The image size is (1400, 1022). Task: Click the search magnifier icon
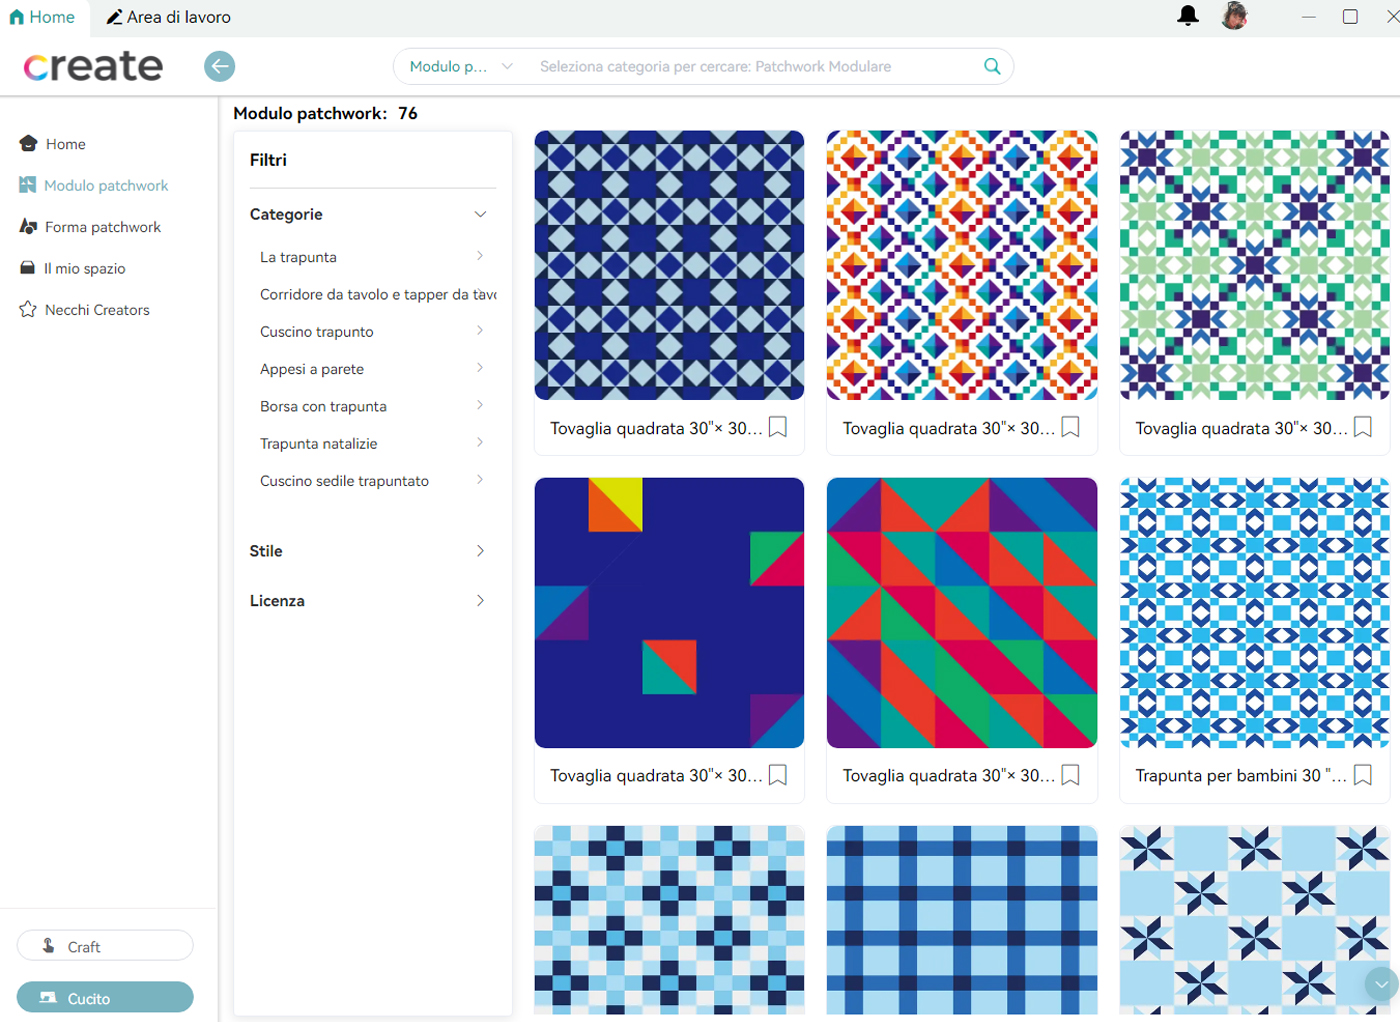991,66
